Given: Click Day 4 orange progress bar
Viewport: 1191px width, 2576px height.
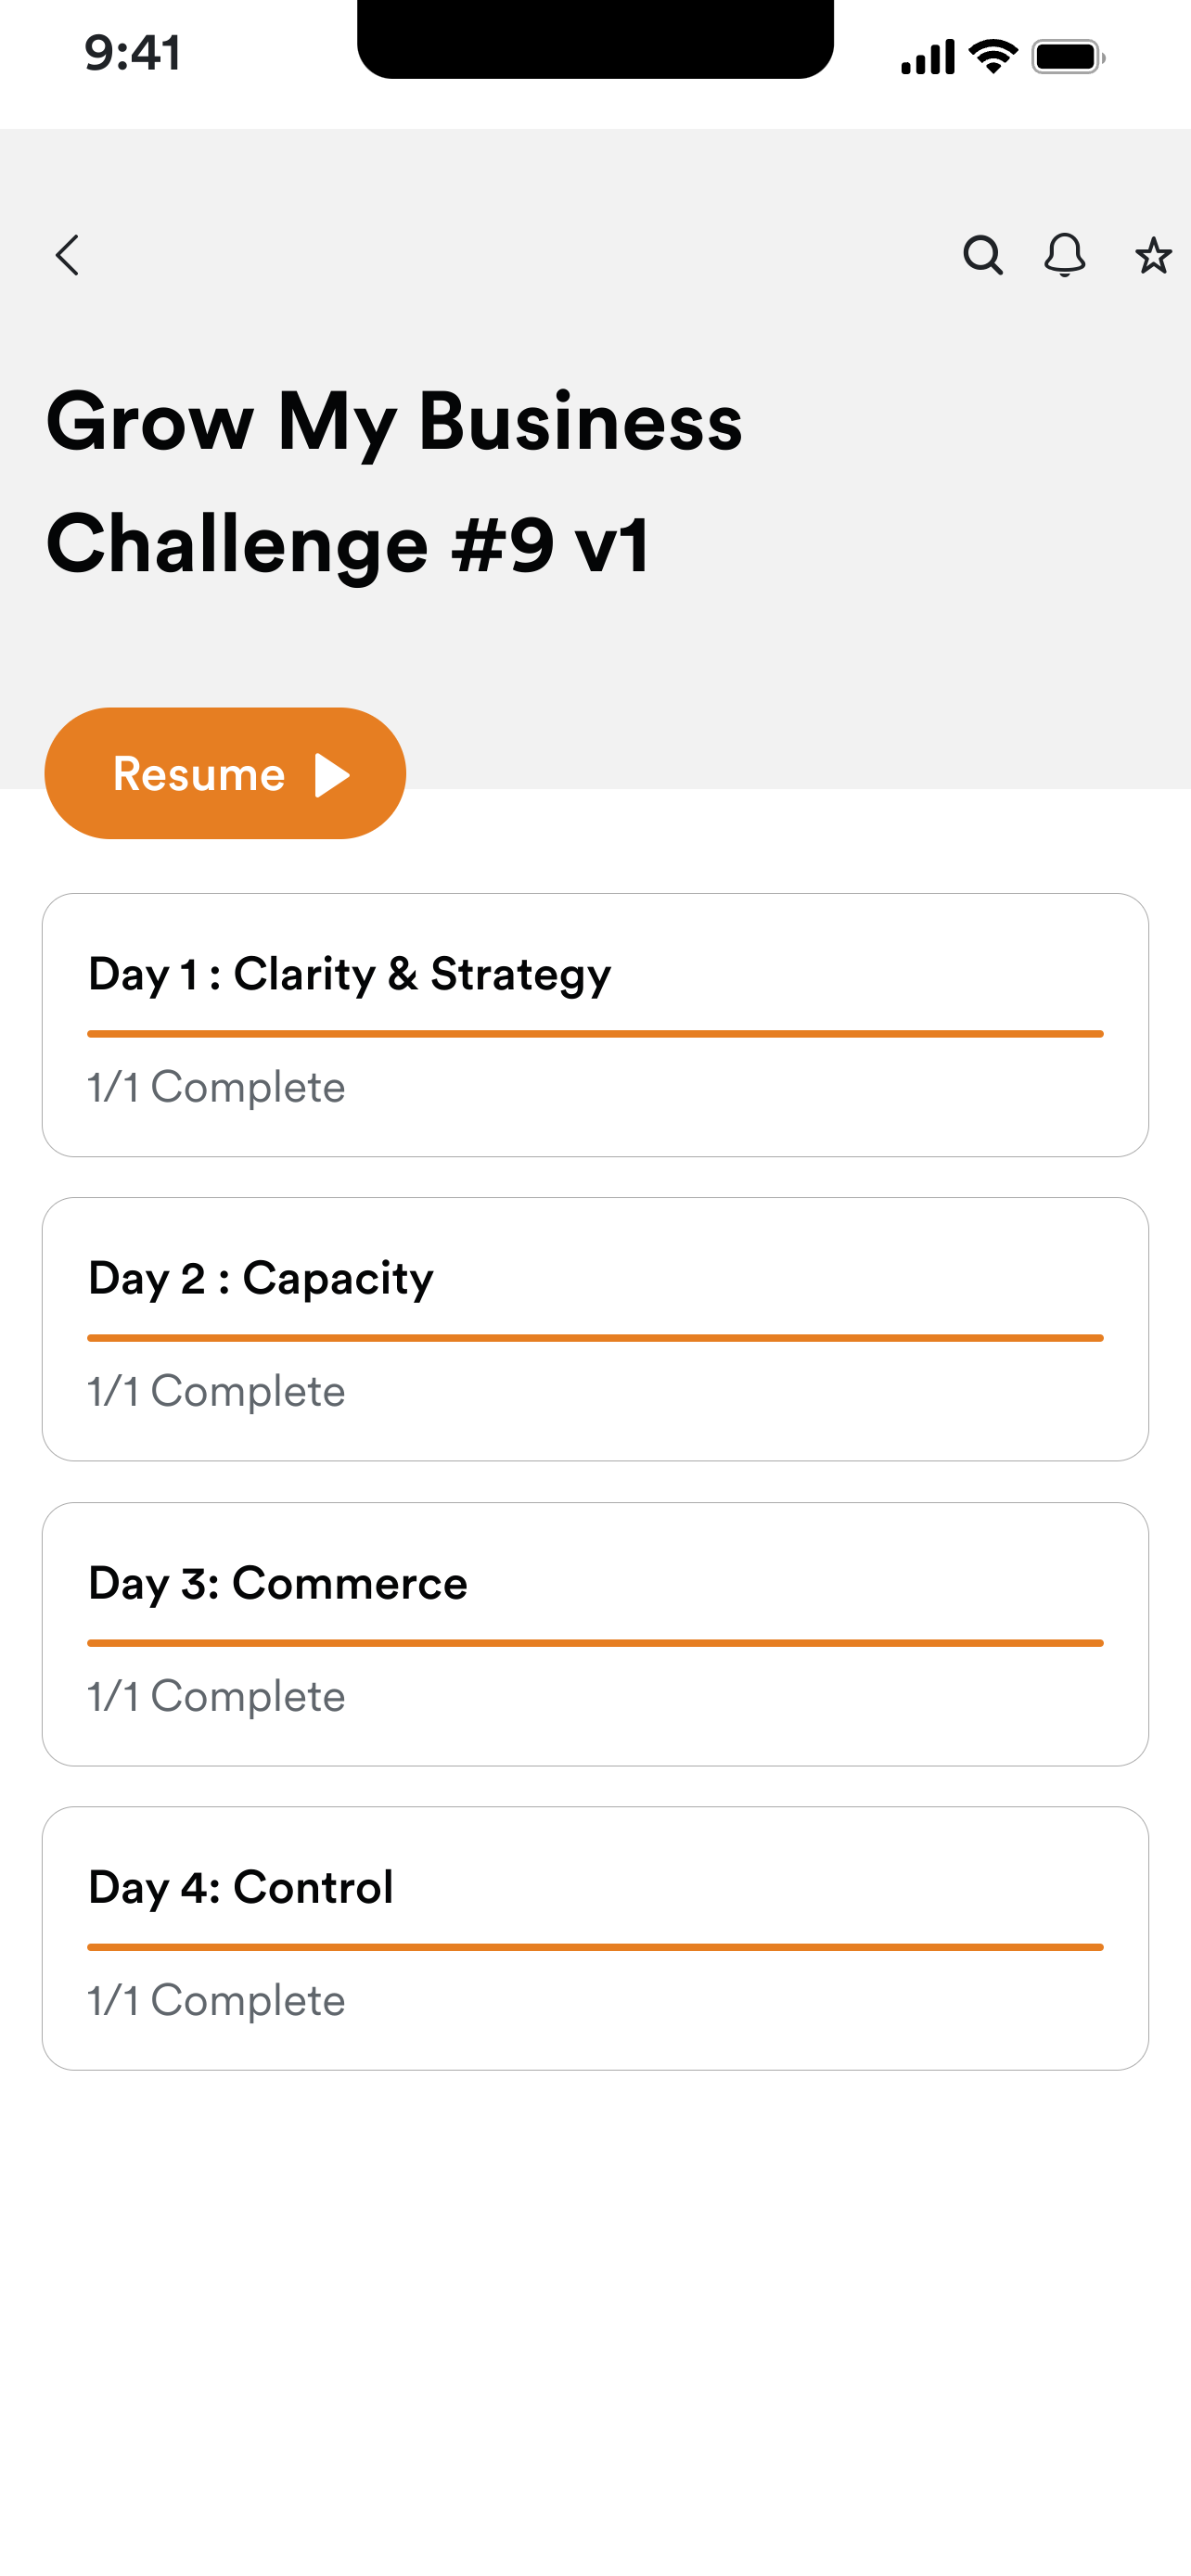Looking at the screenshot, I should pyautogui.click(x=595, y=1947).
